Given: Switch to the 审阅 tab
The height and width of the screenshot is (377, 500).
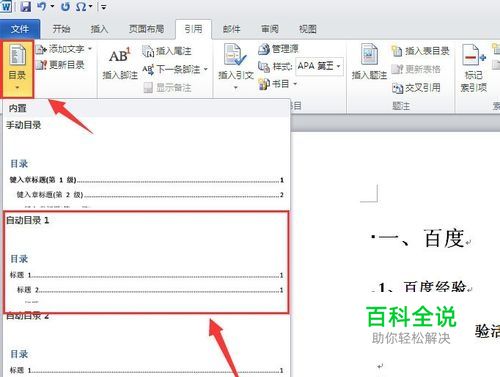Looking at the screenshot, I should click(x=270, y=29).
